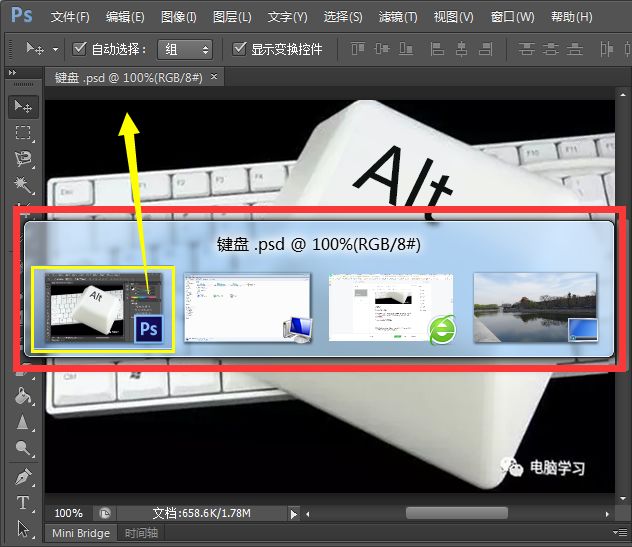Align top edges of layers
Screen dimensions: 632x547
pyautogui.click(x=358, y=49)
